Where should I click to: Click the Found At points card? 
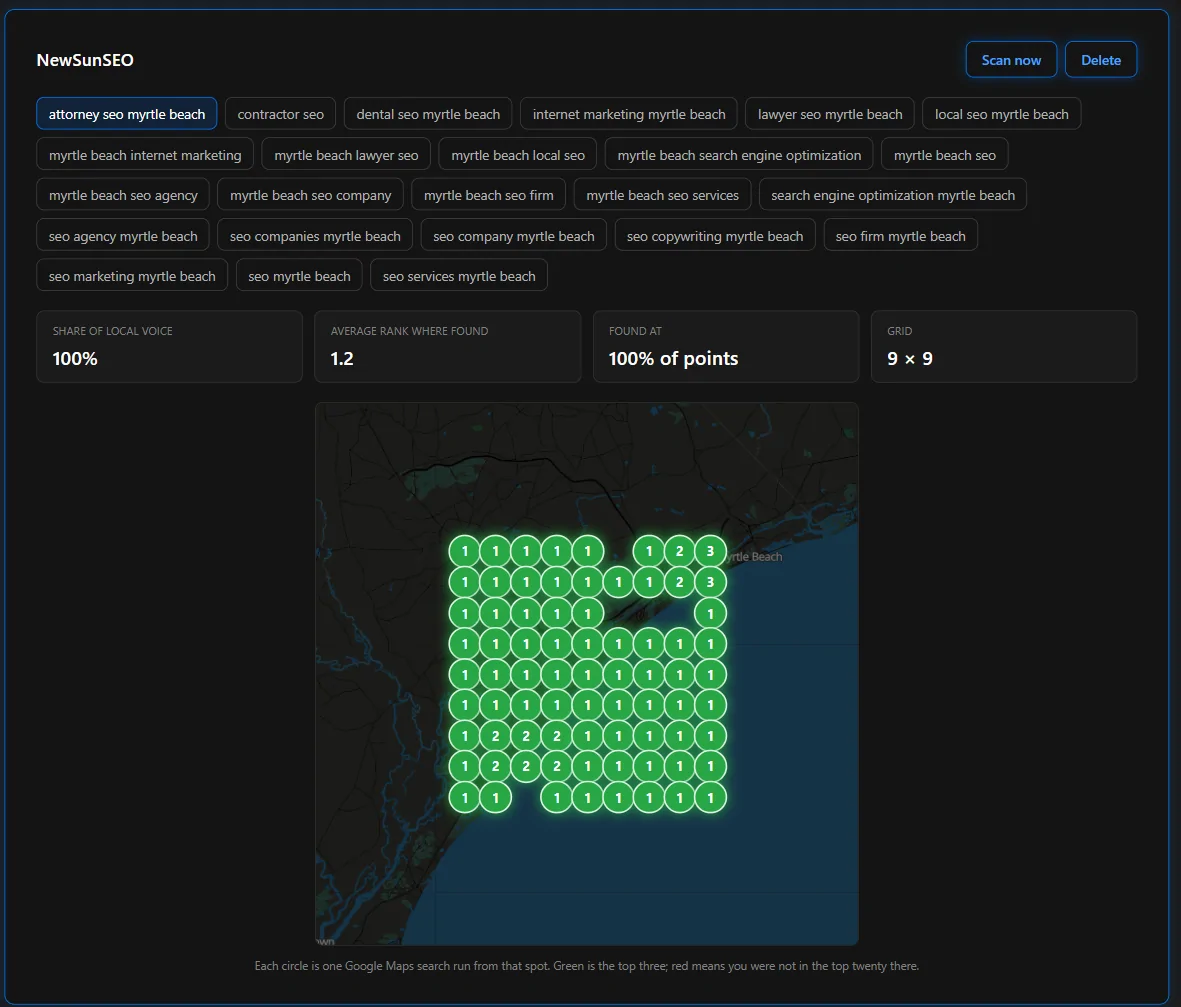click(726, 346)
